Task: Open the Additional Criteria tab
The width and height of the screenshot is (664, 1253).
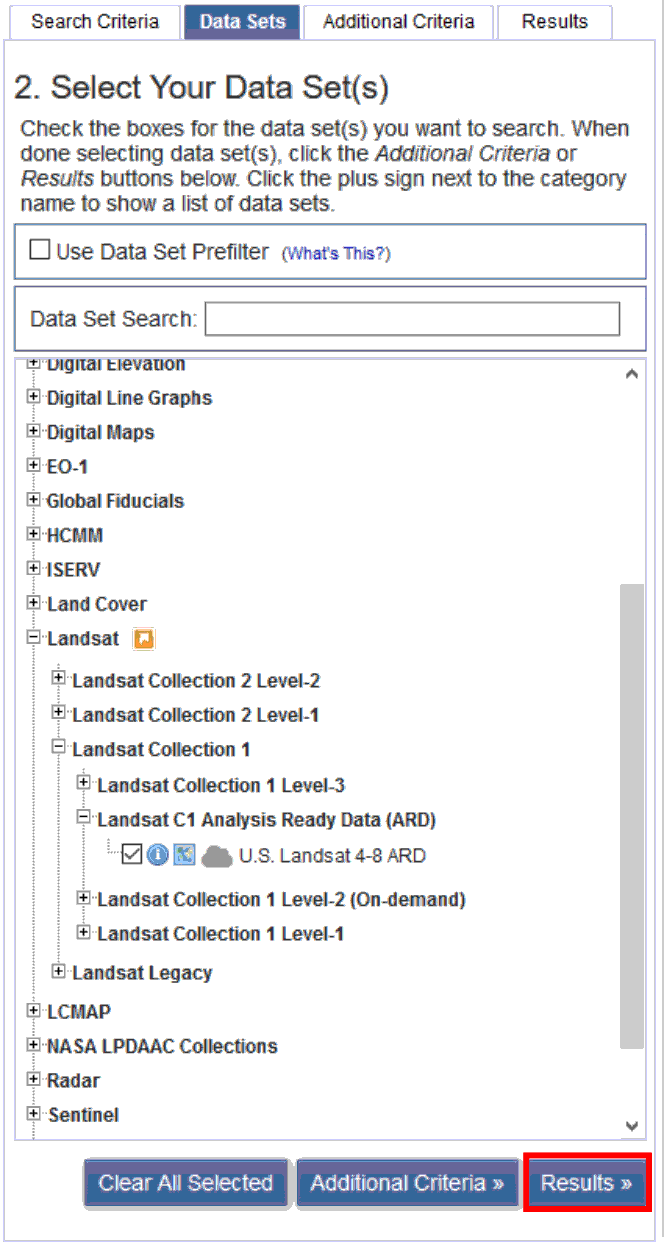Action: click(x=398, y=22)
